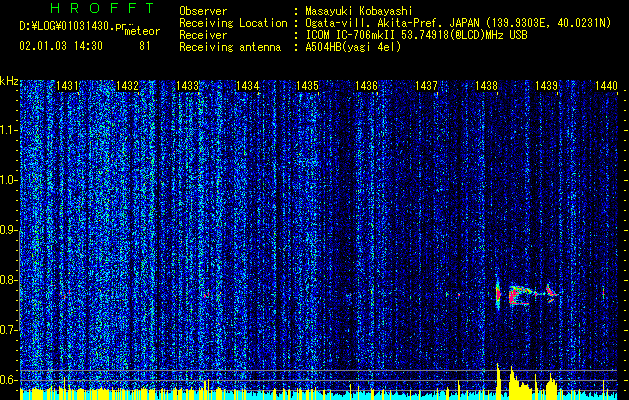The height and width of the screenshot is (400, 629).
Task: Click the wide red-cyan echo blob between 1438 and 1439
Action: click(520, 296)
